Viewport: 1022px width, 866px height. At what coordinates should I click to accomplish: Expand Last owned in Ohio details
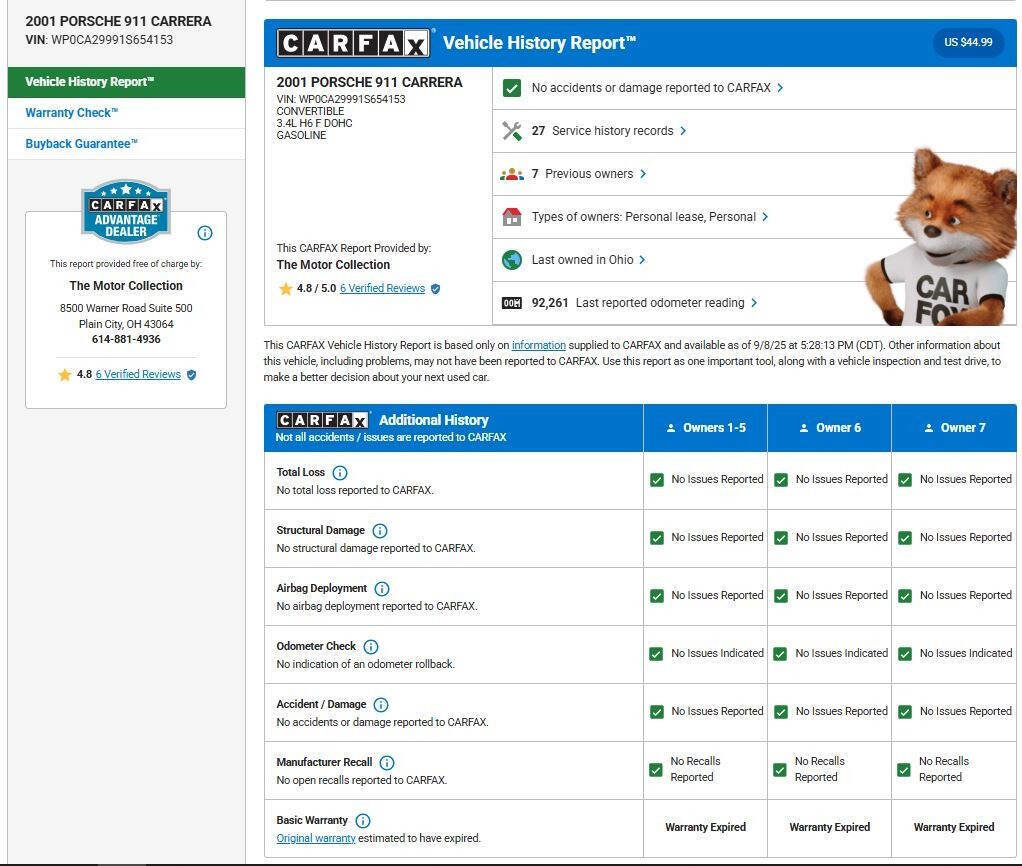click(x=588, y=260)
